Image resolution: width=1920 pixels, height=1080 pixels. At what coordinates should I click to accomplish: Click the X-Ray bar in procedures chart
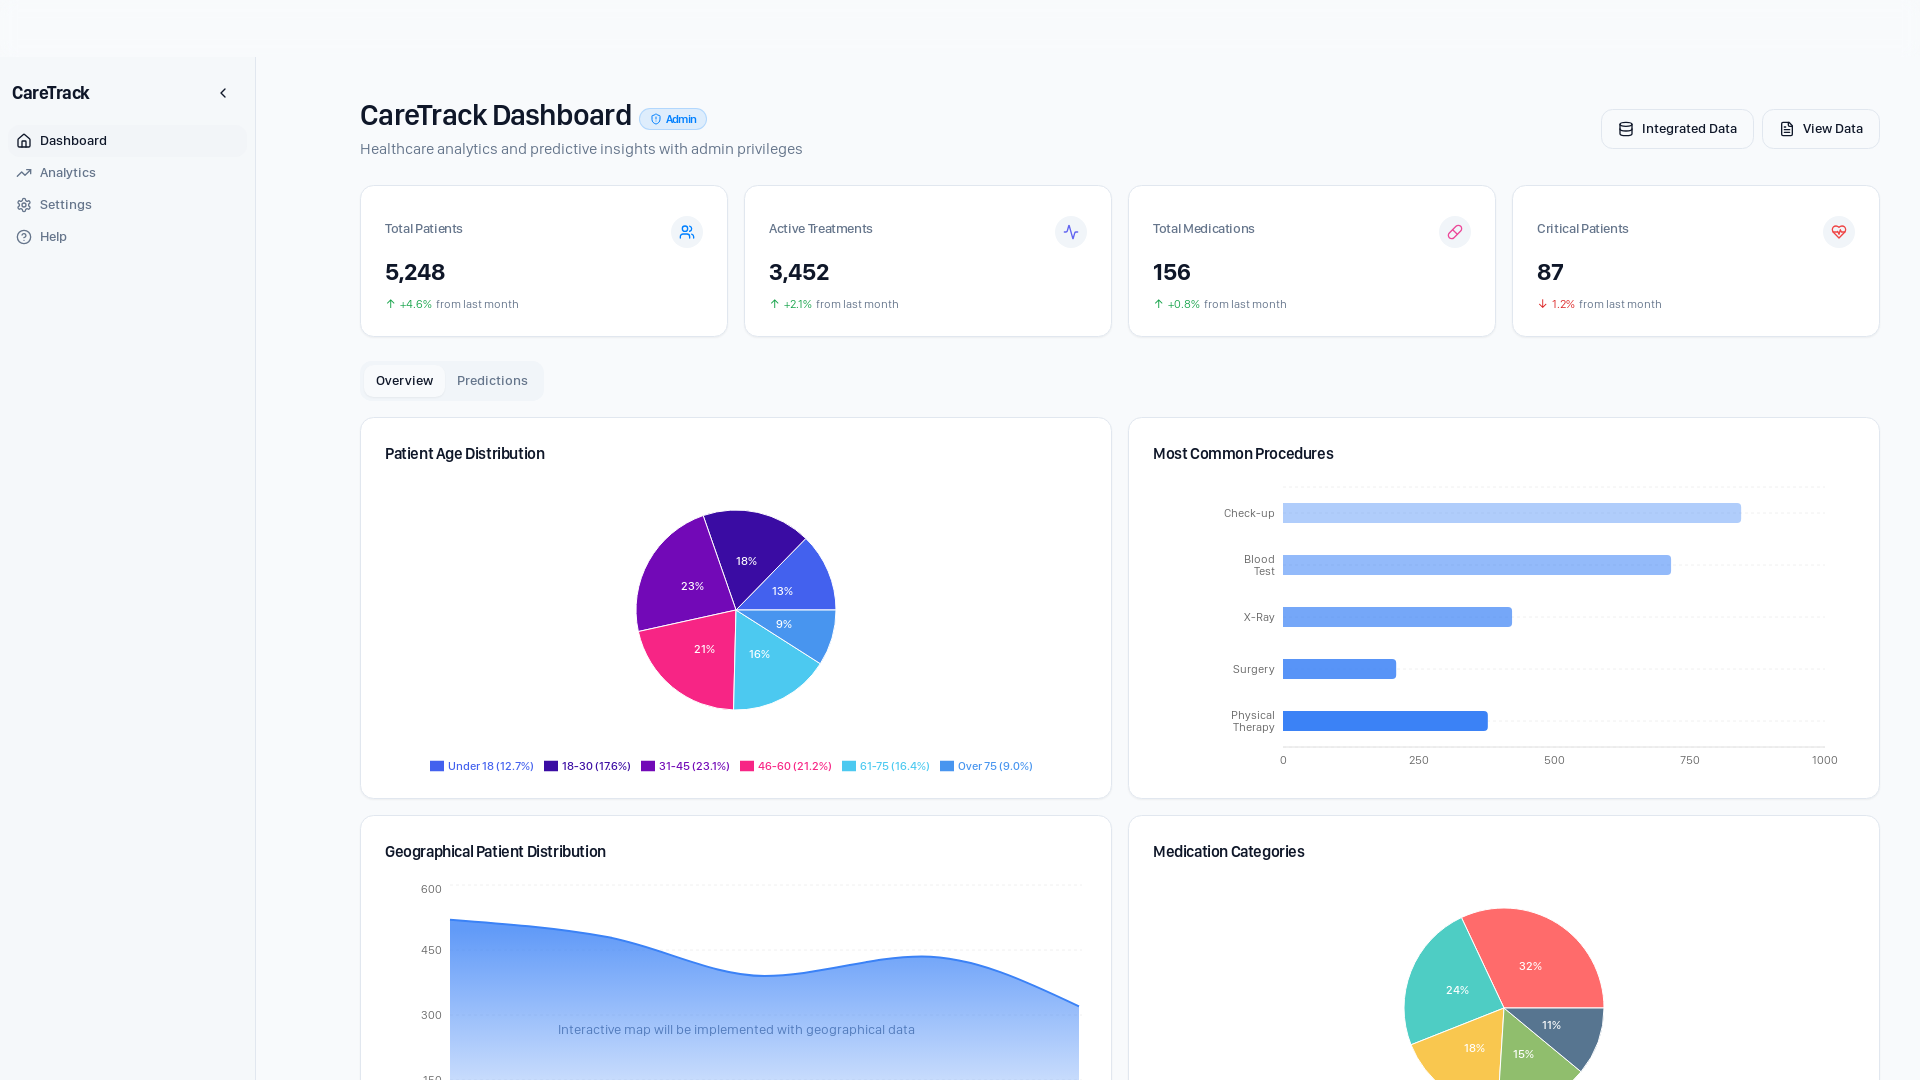[1397, 617]
